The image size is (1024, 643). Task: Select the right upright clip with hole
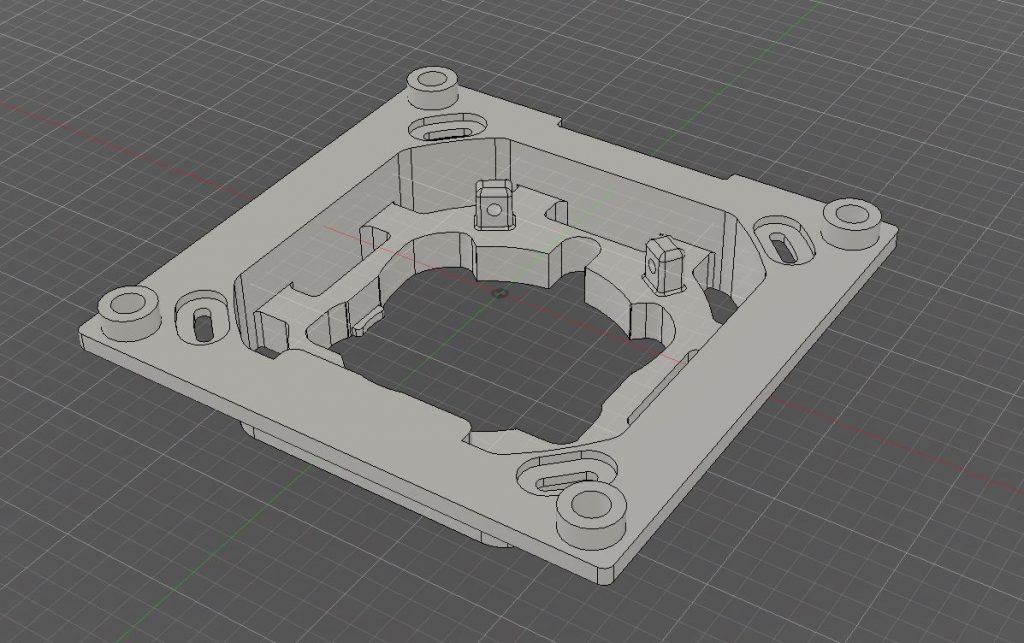point(665,264)
